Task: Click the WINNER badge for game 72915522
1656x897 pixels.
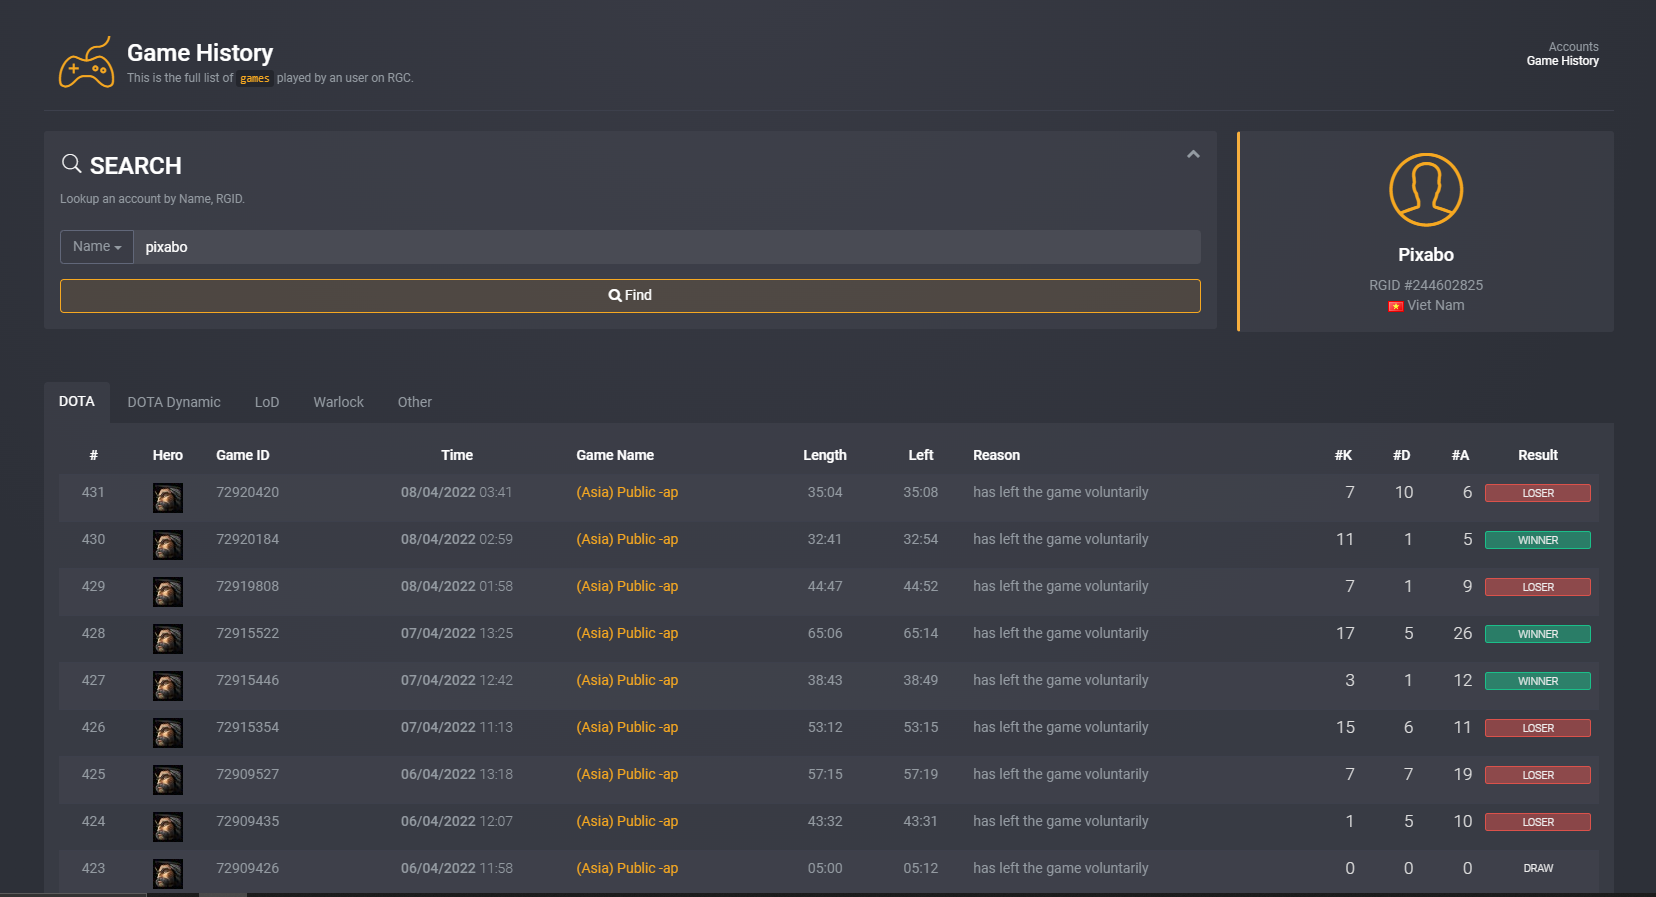Action: pos(1538,634)
